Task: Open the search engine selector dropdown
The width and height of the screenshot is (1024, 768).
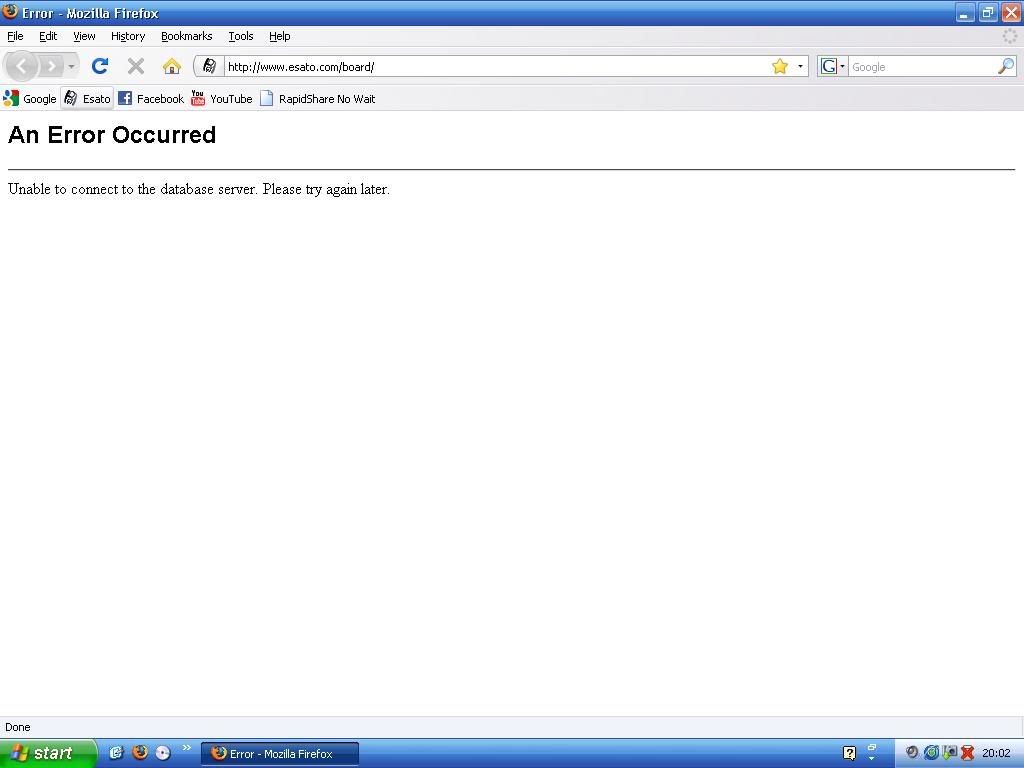Action: pos(833,66)
